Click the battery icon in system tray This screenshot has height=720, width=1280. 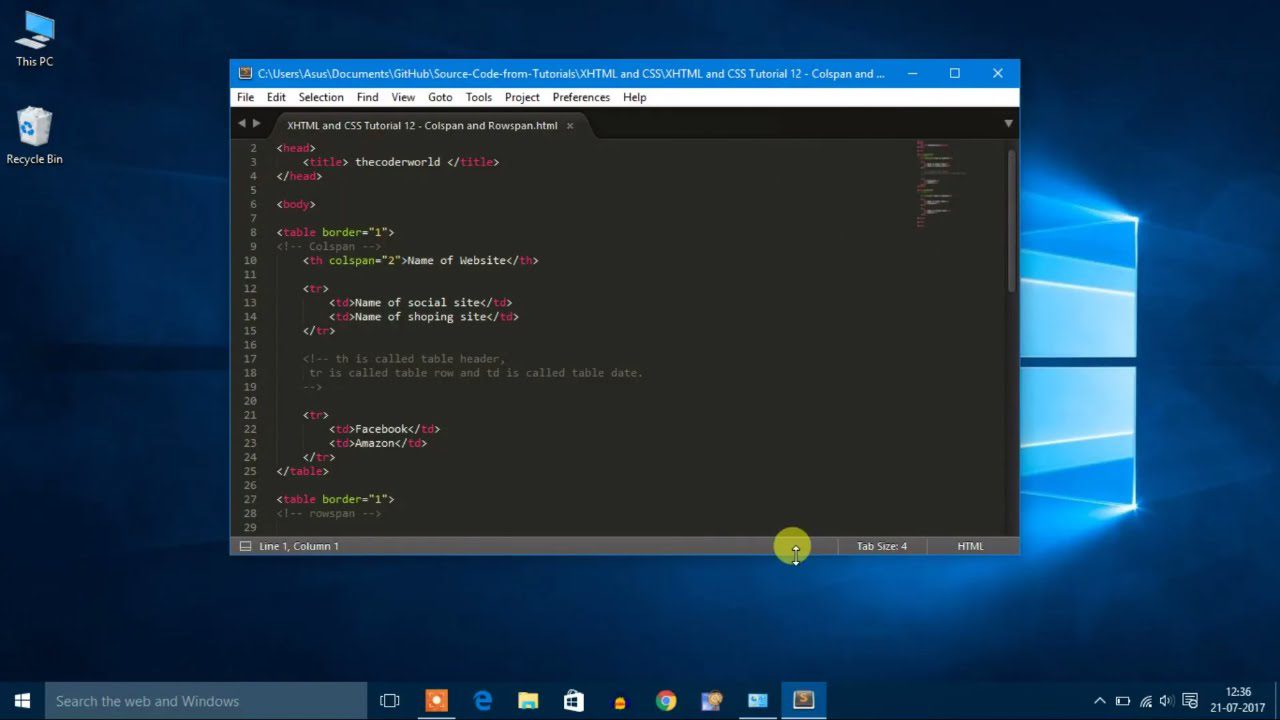[1123, 701]
